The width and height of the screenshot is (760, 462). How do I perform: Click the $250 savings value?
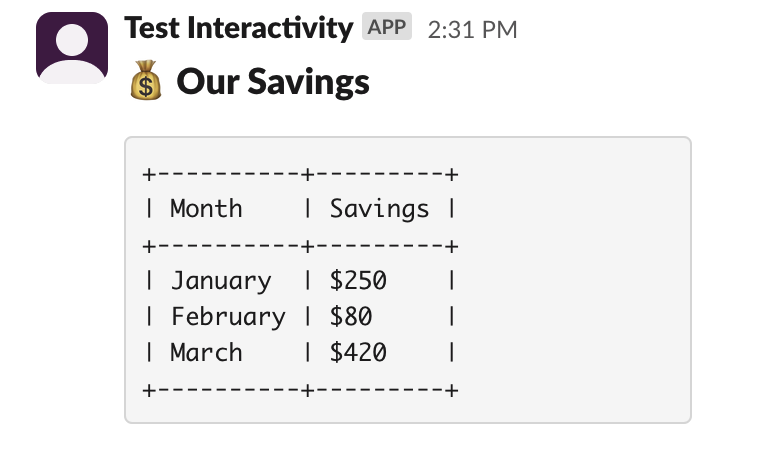(x=358, y=281)
